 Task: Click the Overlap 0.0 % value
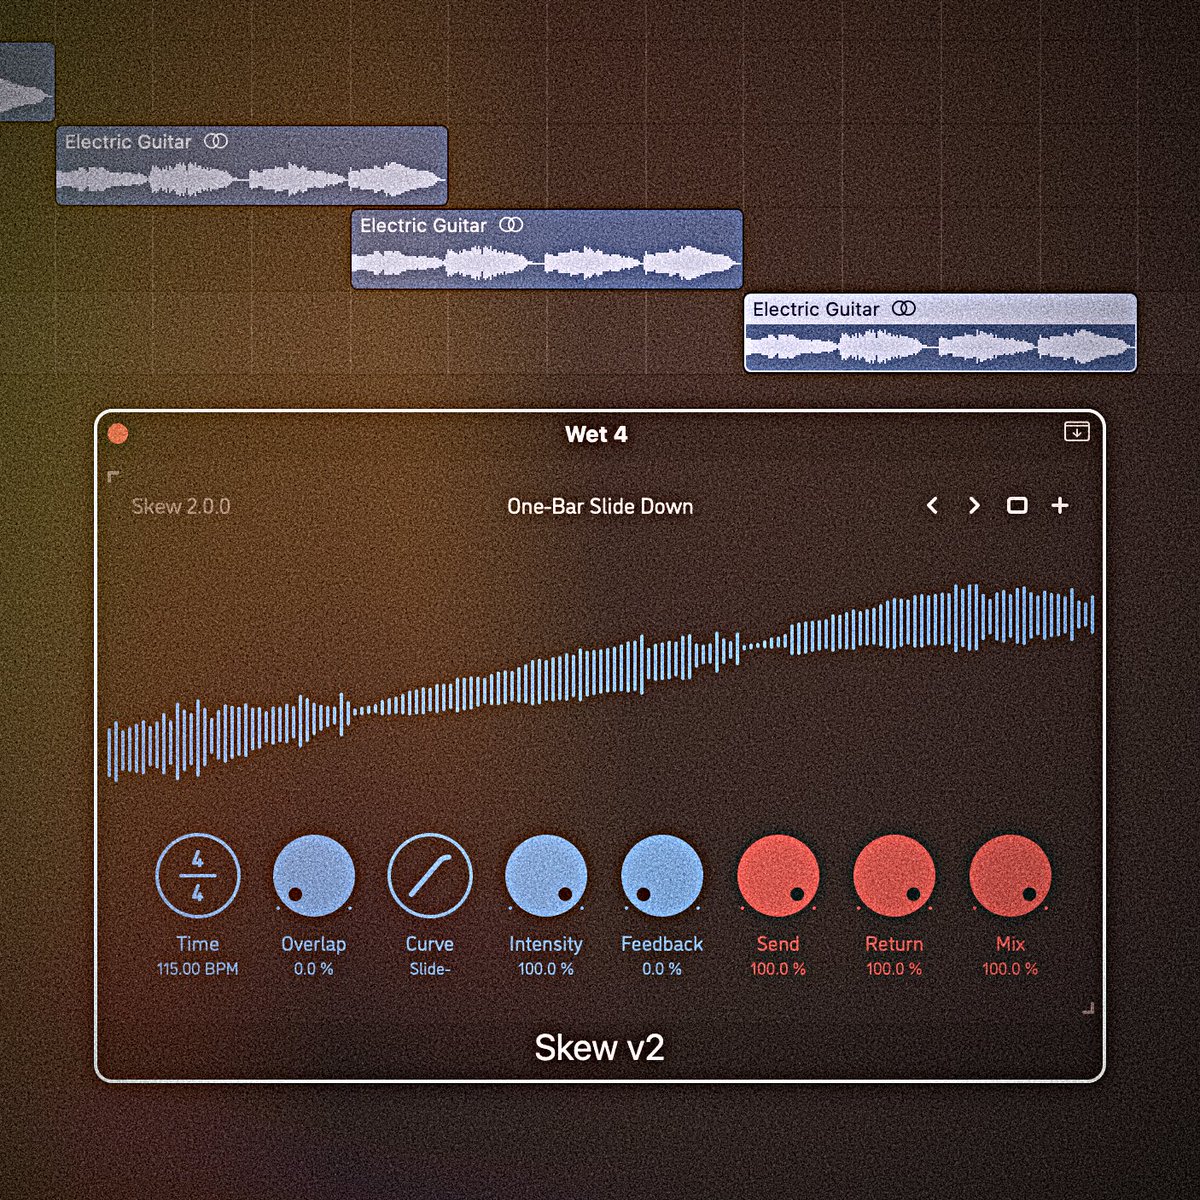point(314,969)
